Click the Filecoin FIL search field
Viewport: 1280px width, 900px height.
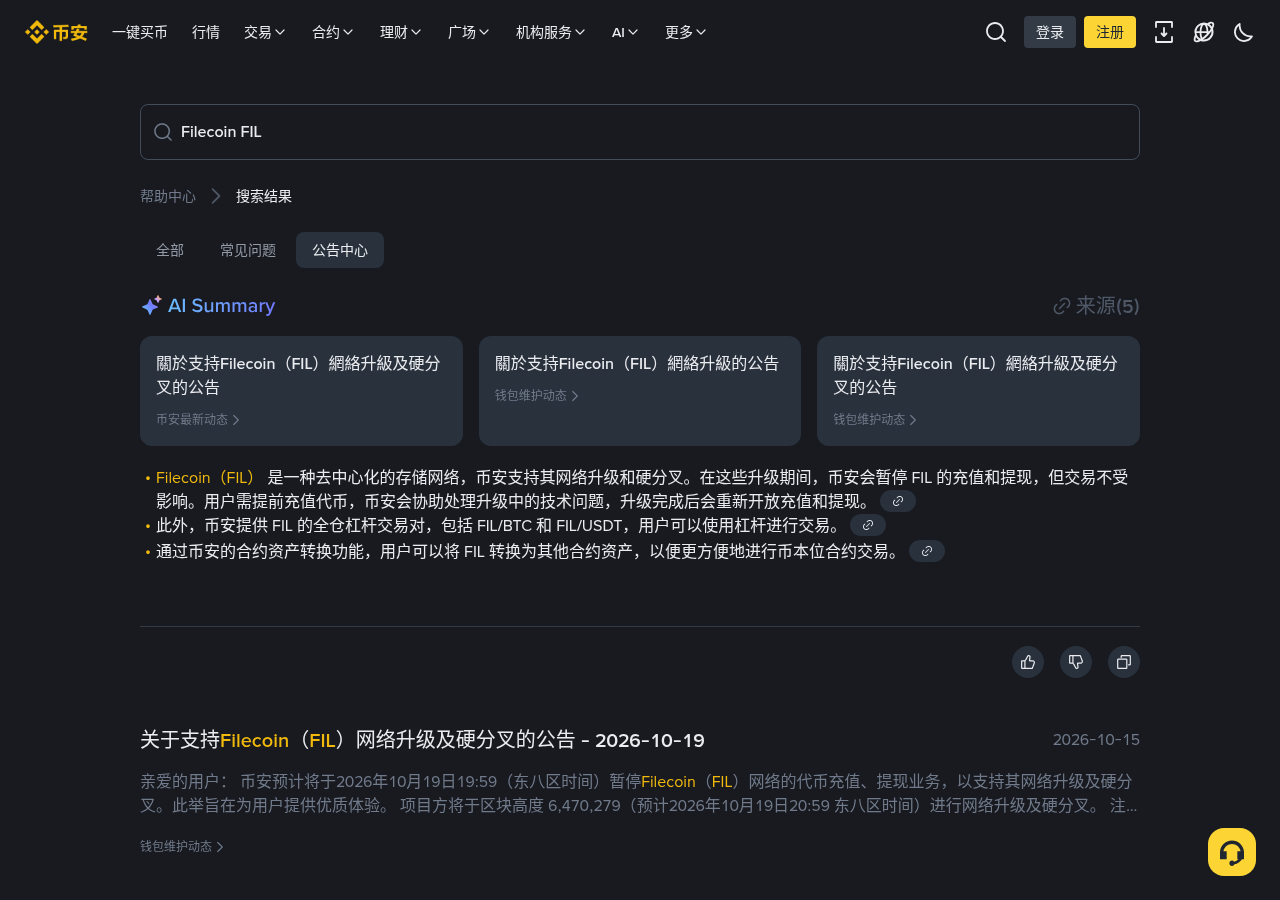click(640, 132)
